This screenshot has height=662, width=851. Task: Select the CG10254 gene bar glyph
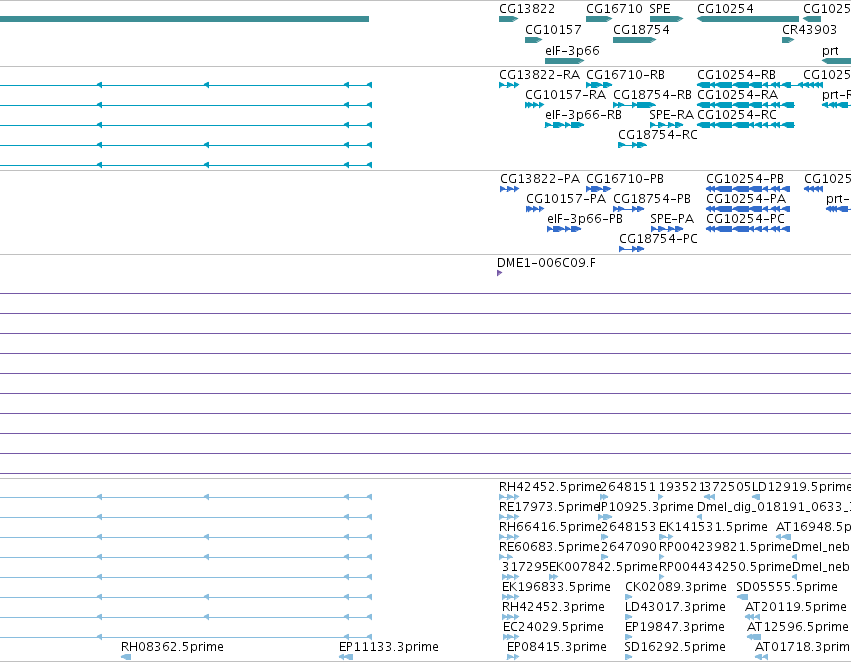click(748, 19)
